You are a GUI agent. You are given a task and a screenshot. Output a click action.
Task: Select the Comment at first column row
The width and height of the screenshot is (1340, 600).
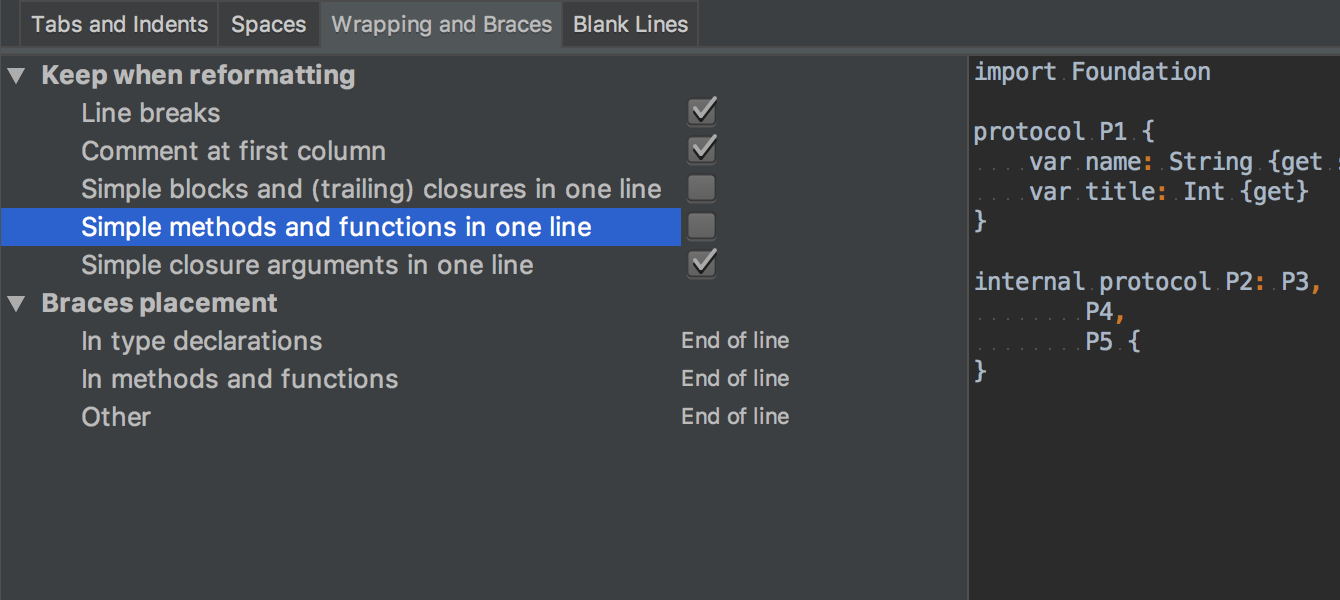(233, 150)
